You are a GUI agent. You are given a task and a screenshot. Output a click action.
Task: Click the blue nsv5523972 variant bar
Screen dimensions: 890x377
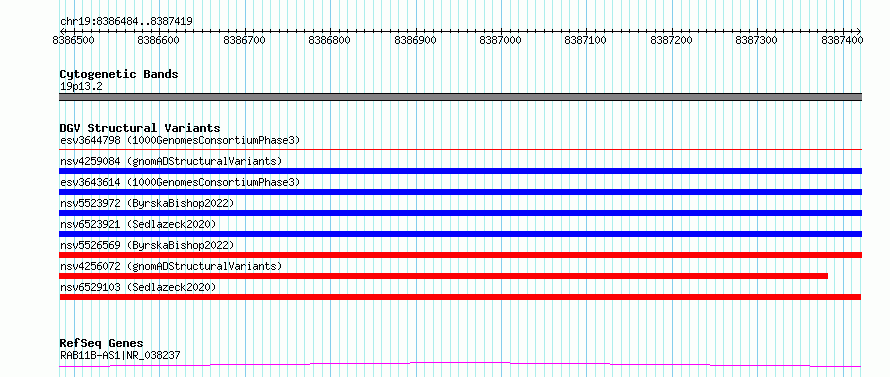[460, 213]
